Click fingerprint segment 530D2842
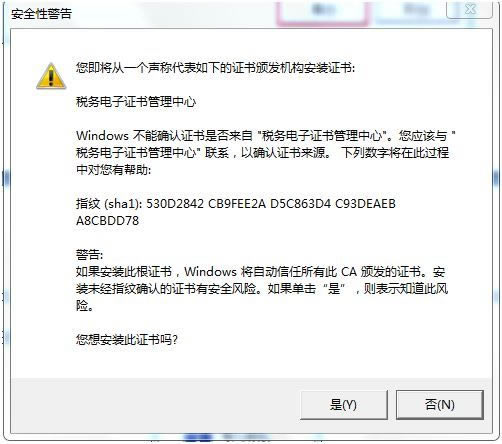The height and width of the screenshot is (444, 502). (175, 203)
